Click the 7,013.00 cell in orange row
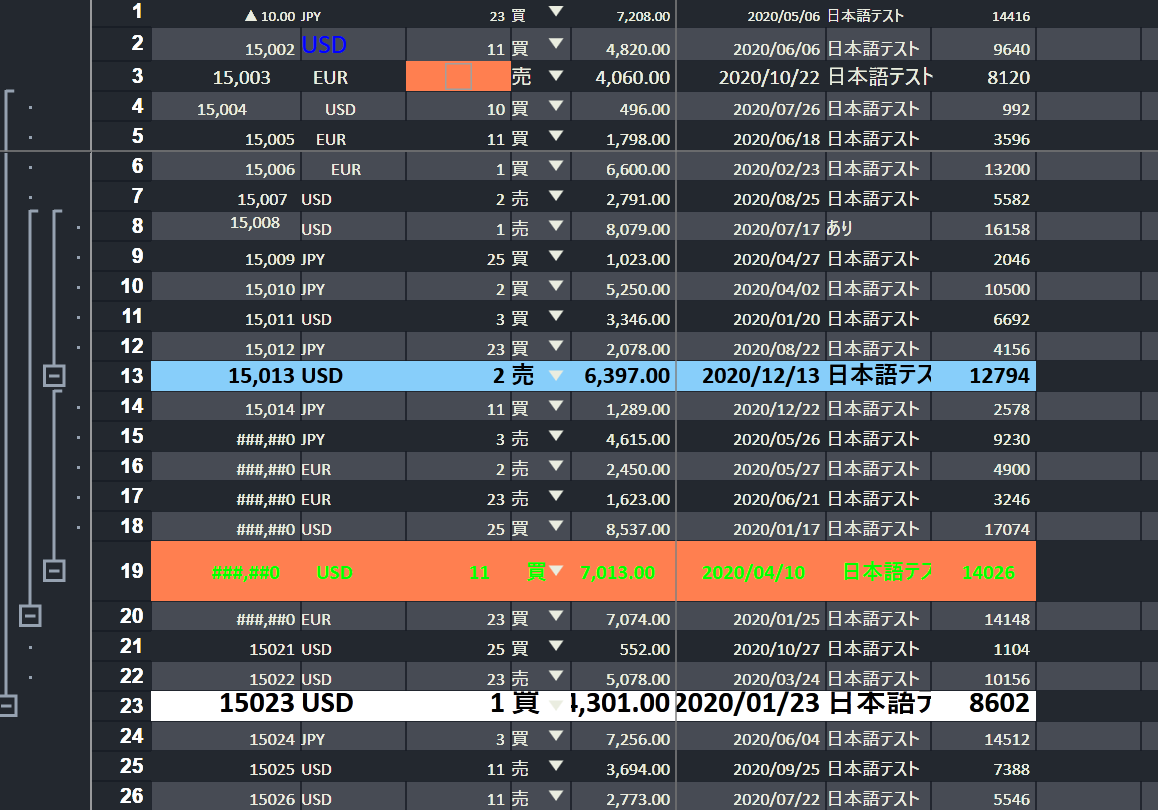The image size is (1158, 810). pos(617,573)
